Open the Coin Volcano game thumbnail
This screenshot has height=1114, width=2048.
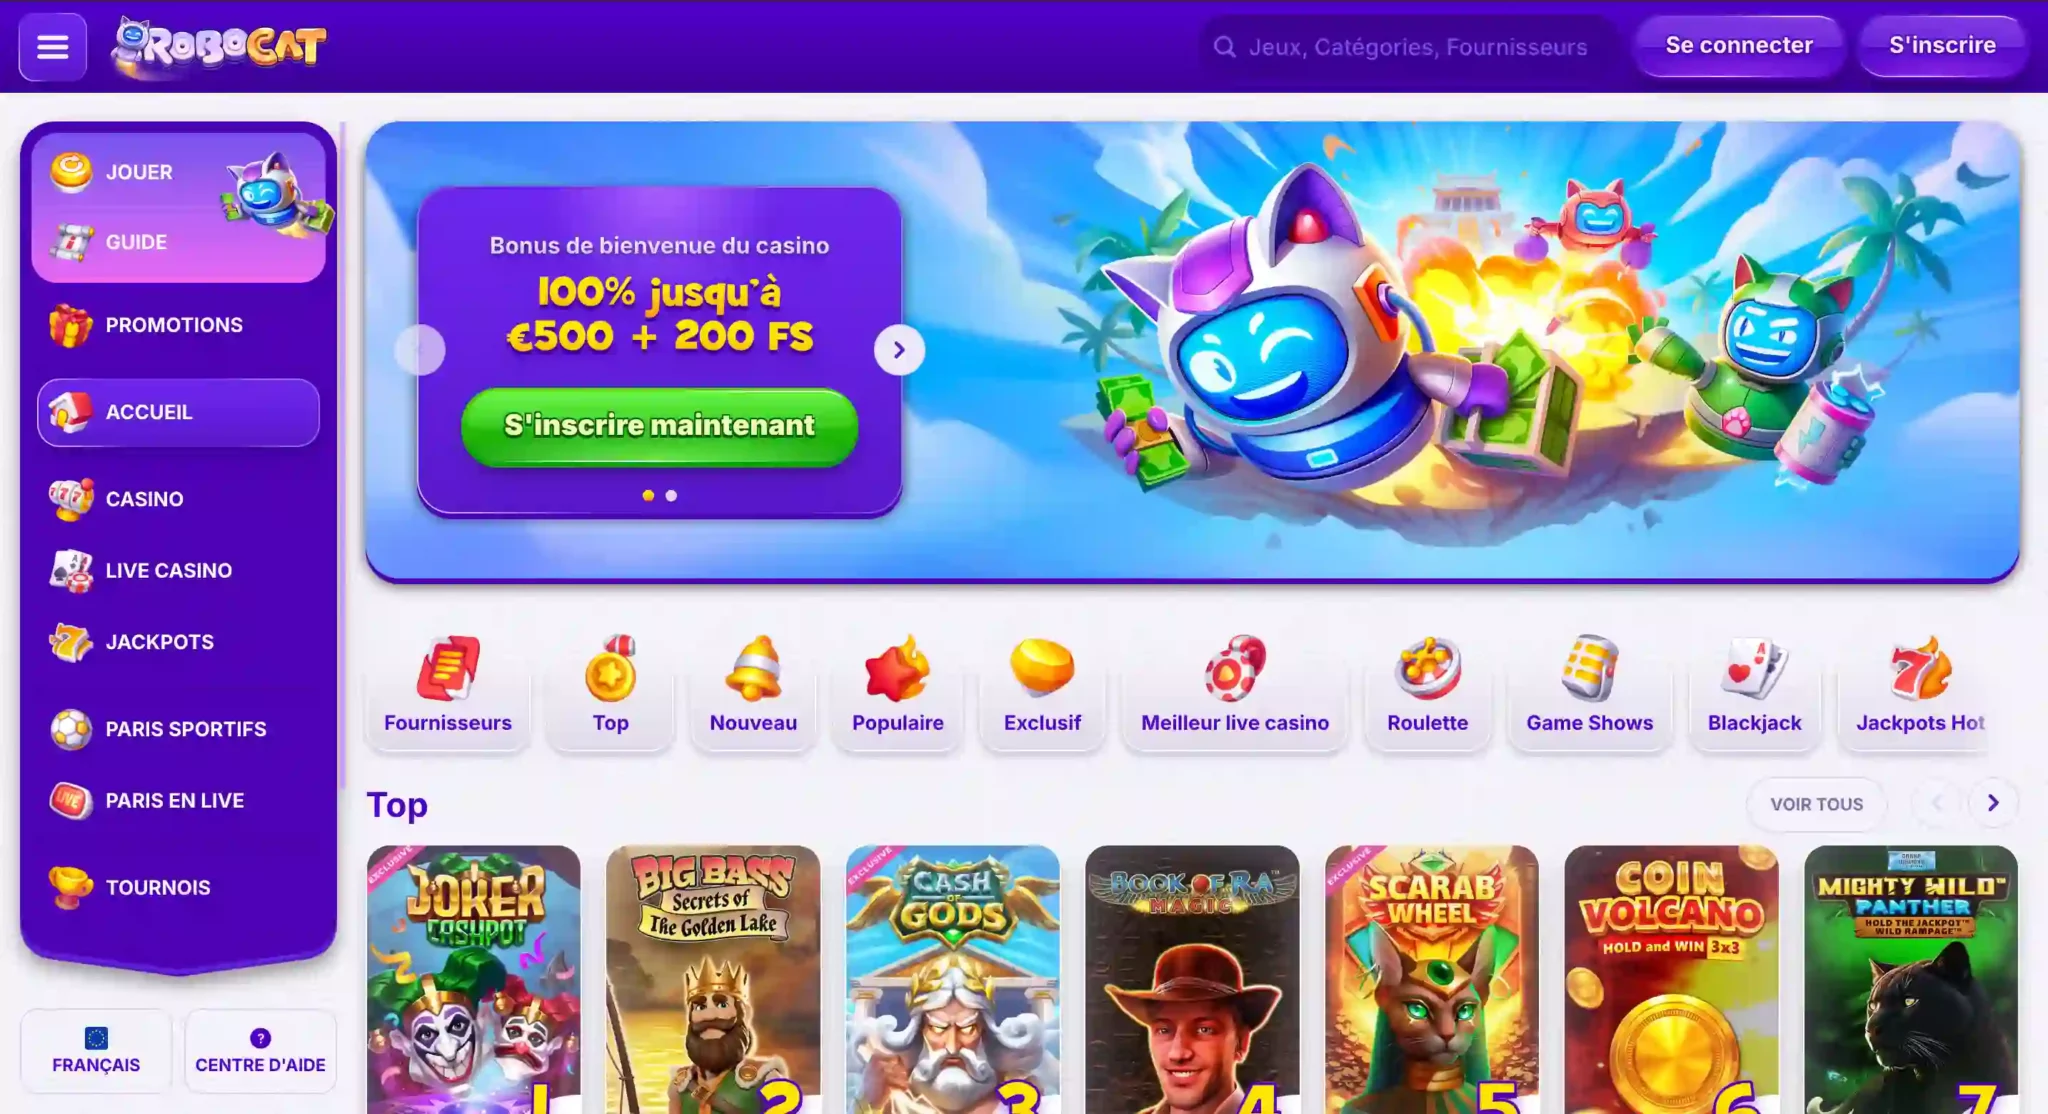[1671, 980]
